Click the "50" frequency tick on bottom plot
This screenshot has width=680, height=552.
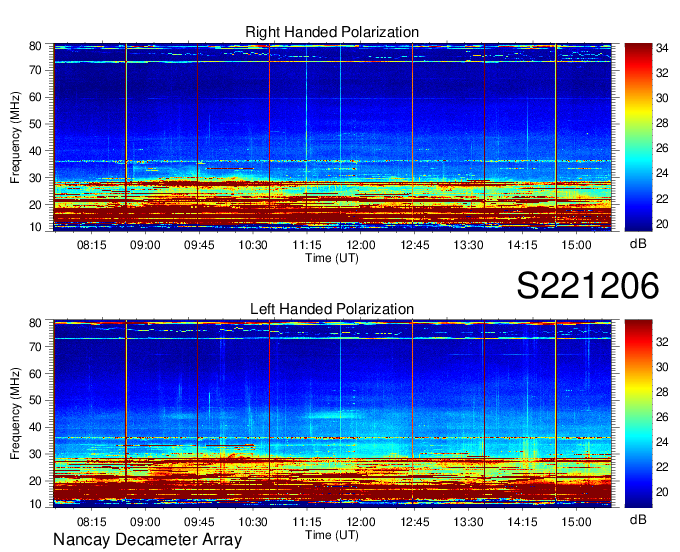(x=35, y=400)
